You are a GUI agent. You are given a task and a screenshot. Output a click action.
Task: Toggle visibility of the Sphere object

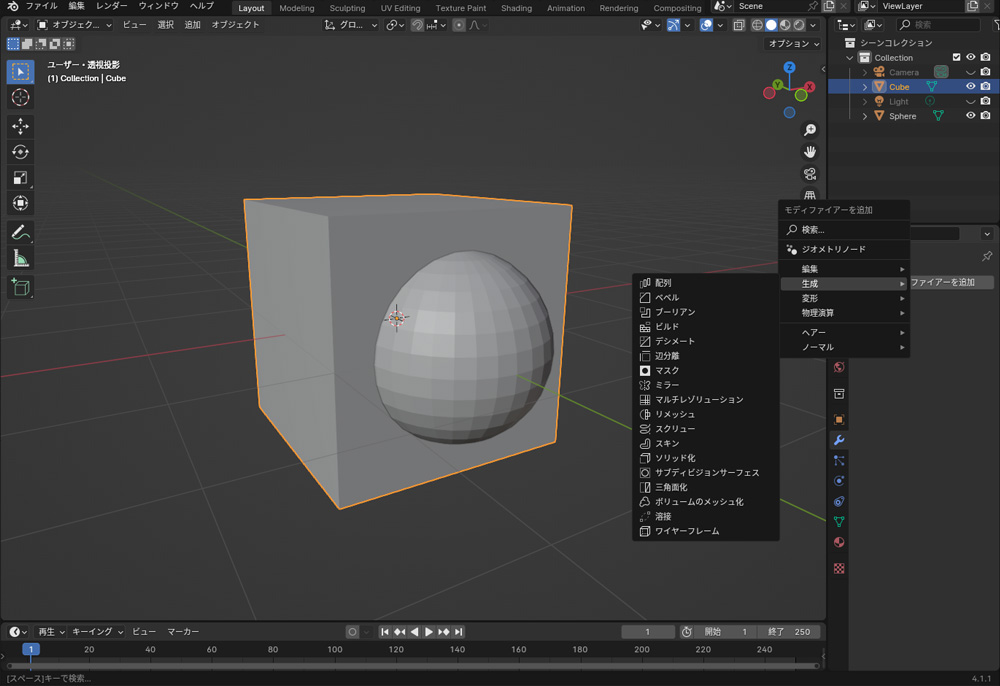click(x=970, y=116)
